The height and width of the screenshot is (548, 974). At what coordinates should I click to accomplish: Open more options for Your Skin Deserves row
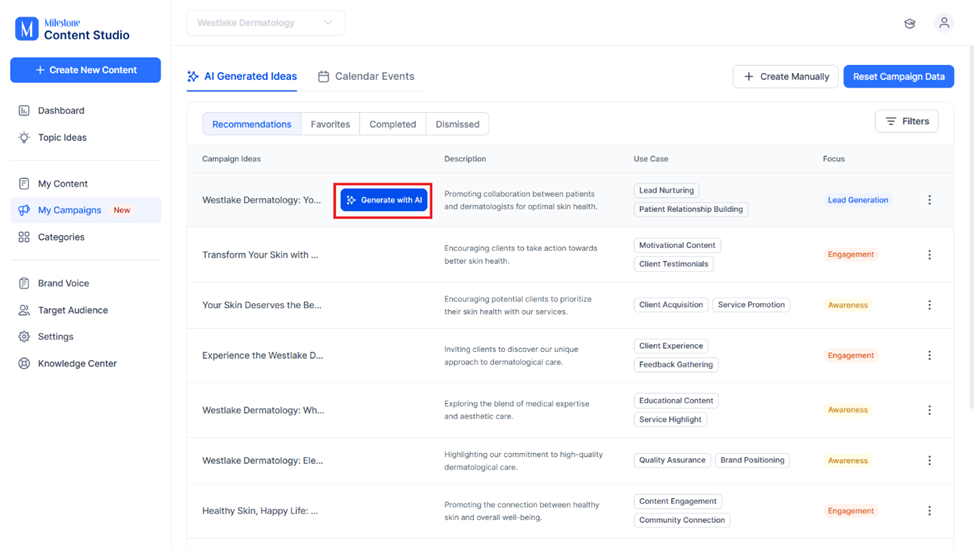(929, 305)
